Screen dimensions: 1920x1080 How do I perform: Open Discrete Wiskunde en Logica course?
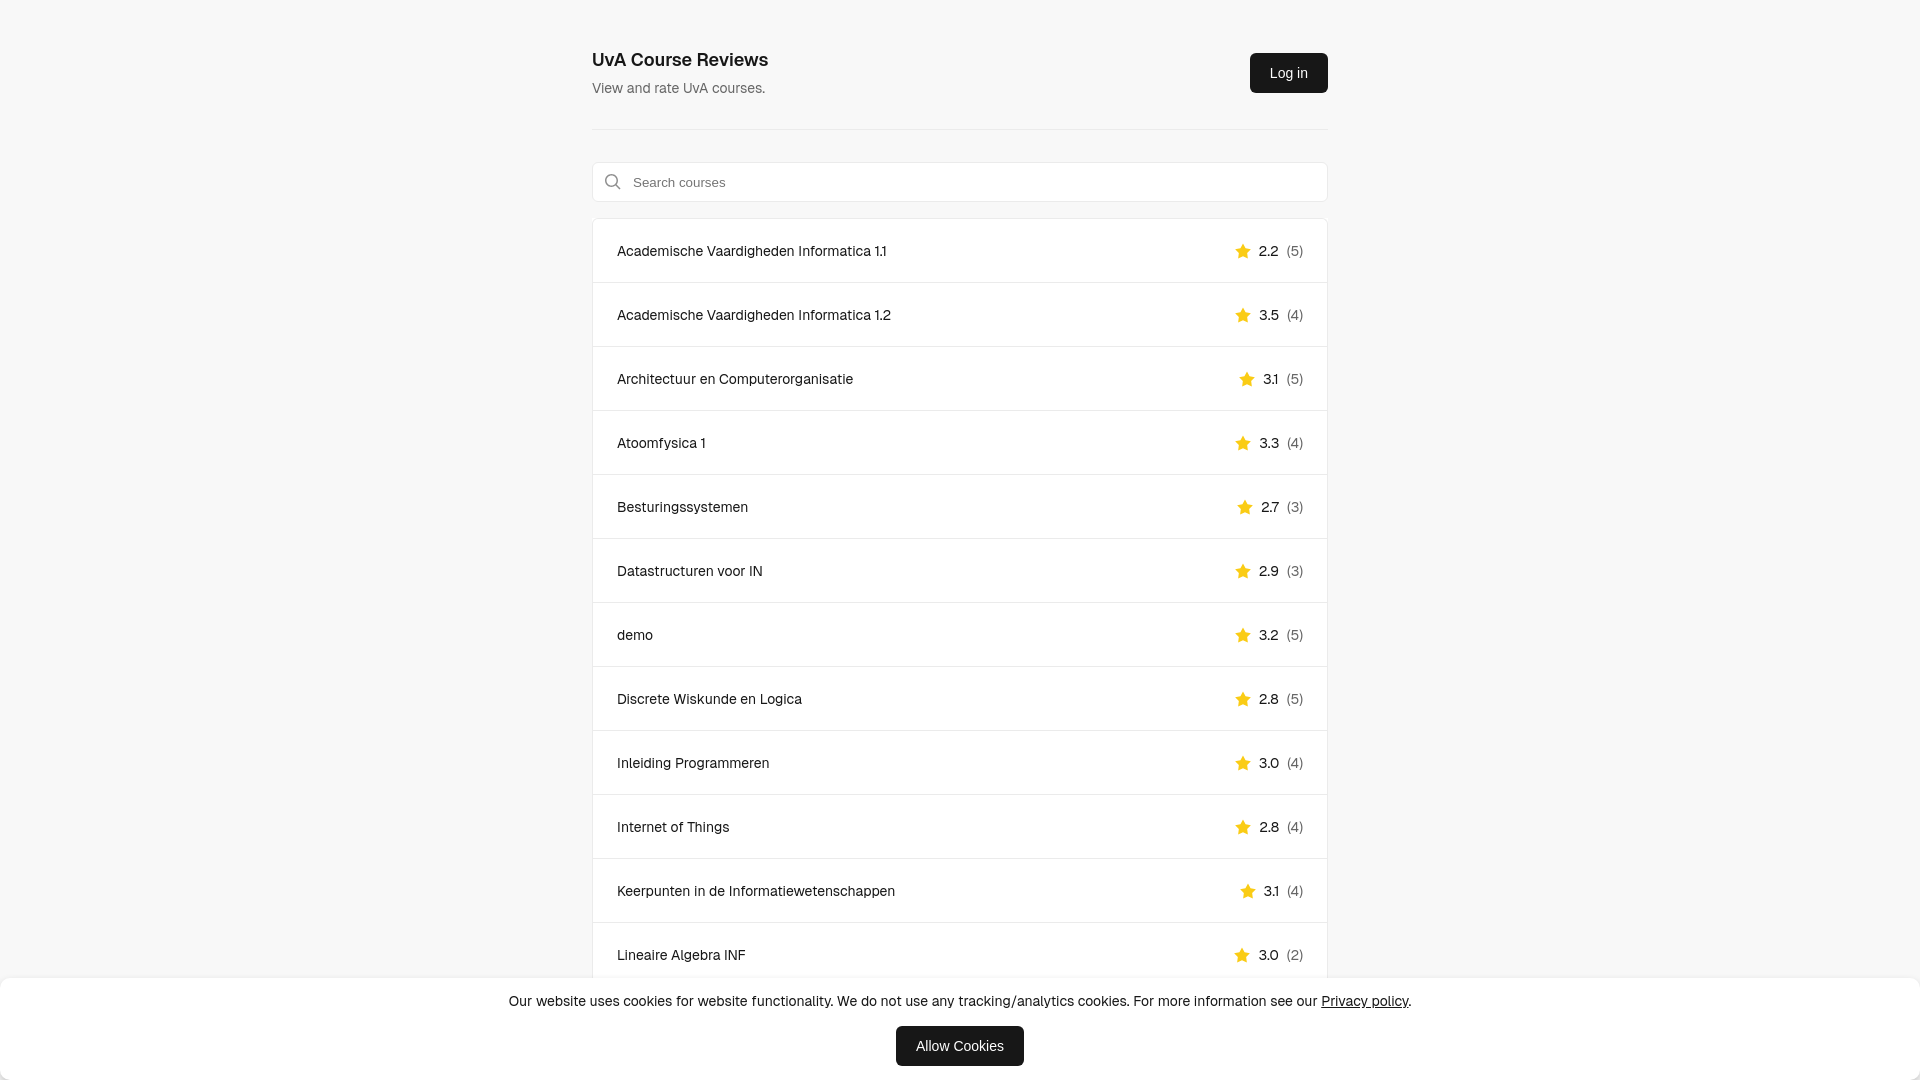tap(709, 699)
